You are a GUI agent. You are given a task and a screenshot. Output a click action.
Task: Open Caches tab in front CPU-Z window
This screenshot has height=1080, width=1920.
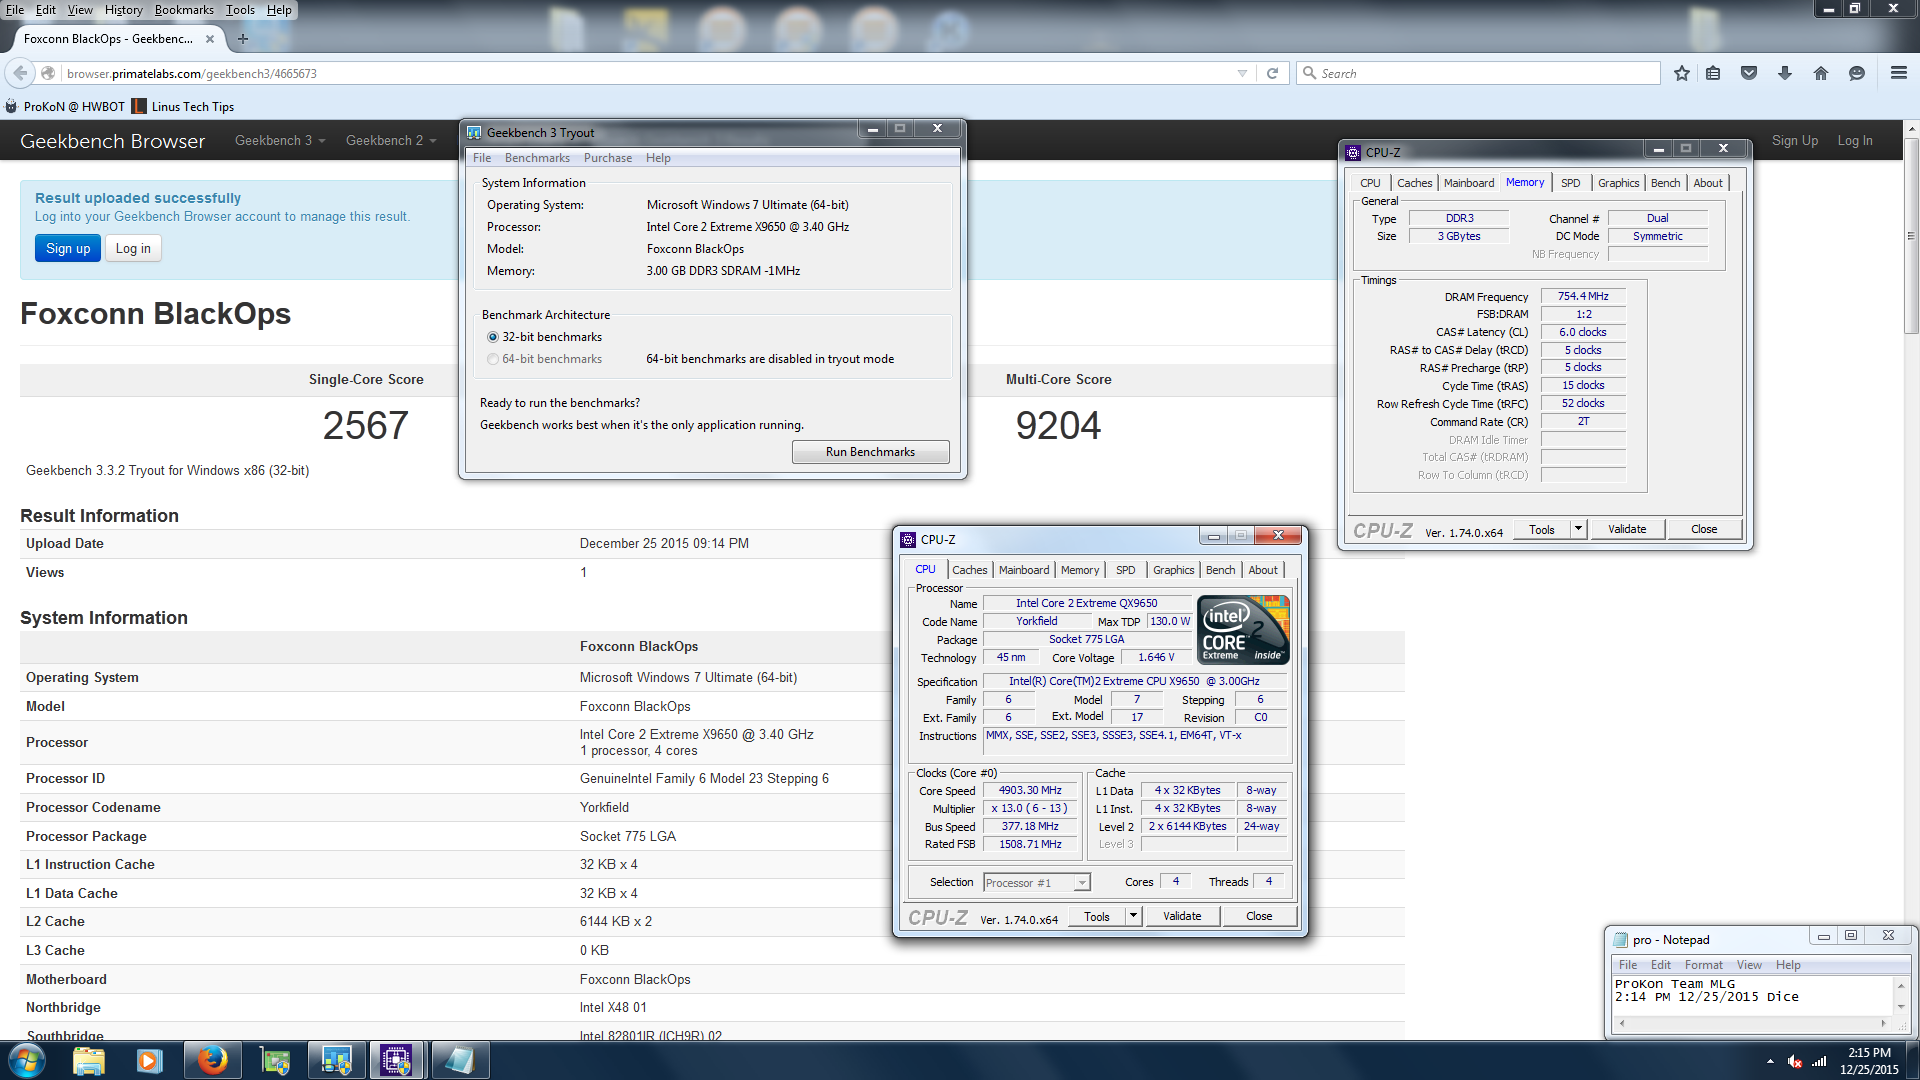(969, 570)
